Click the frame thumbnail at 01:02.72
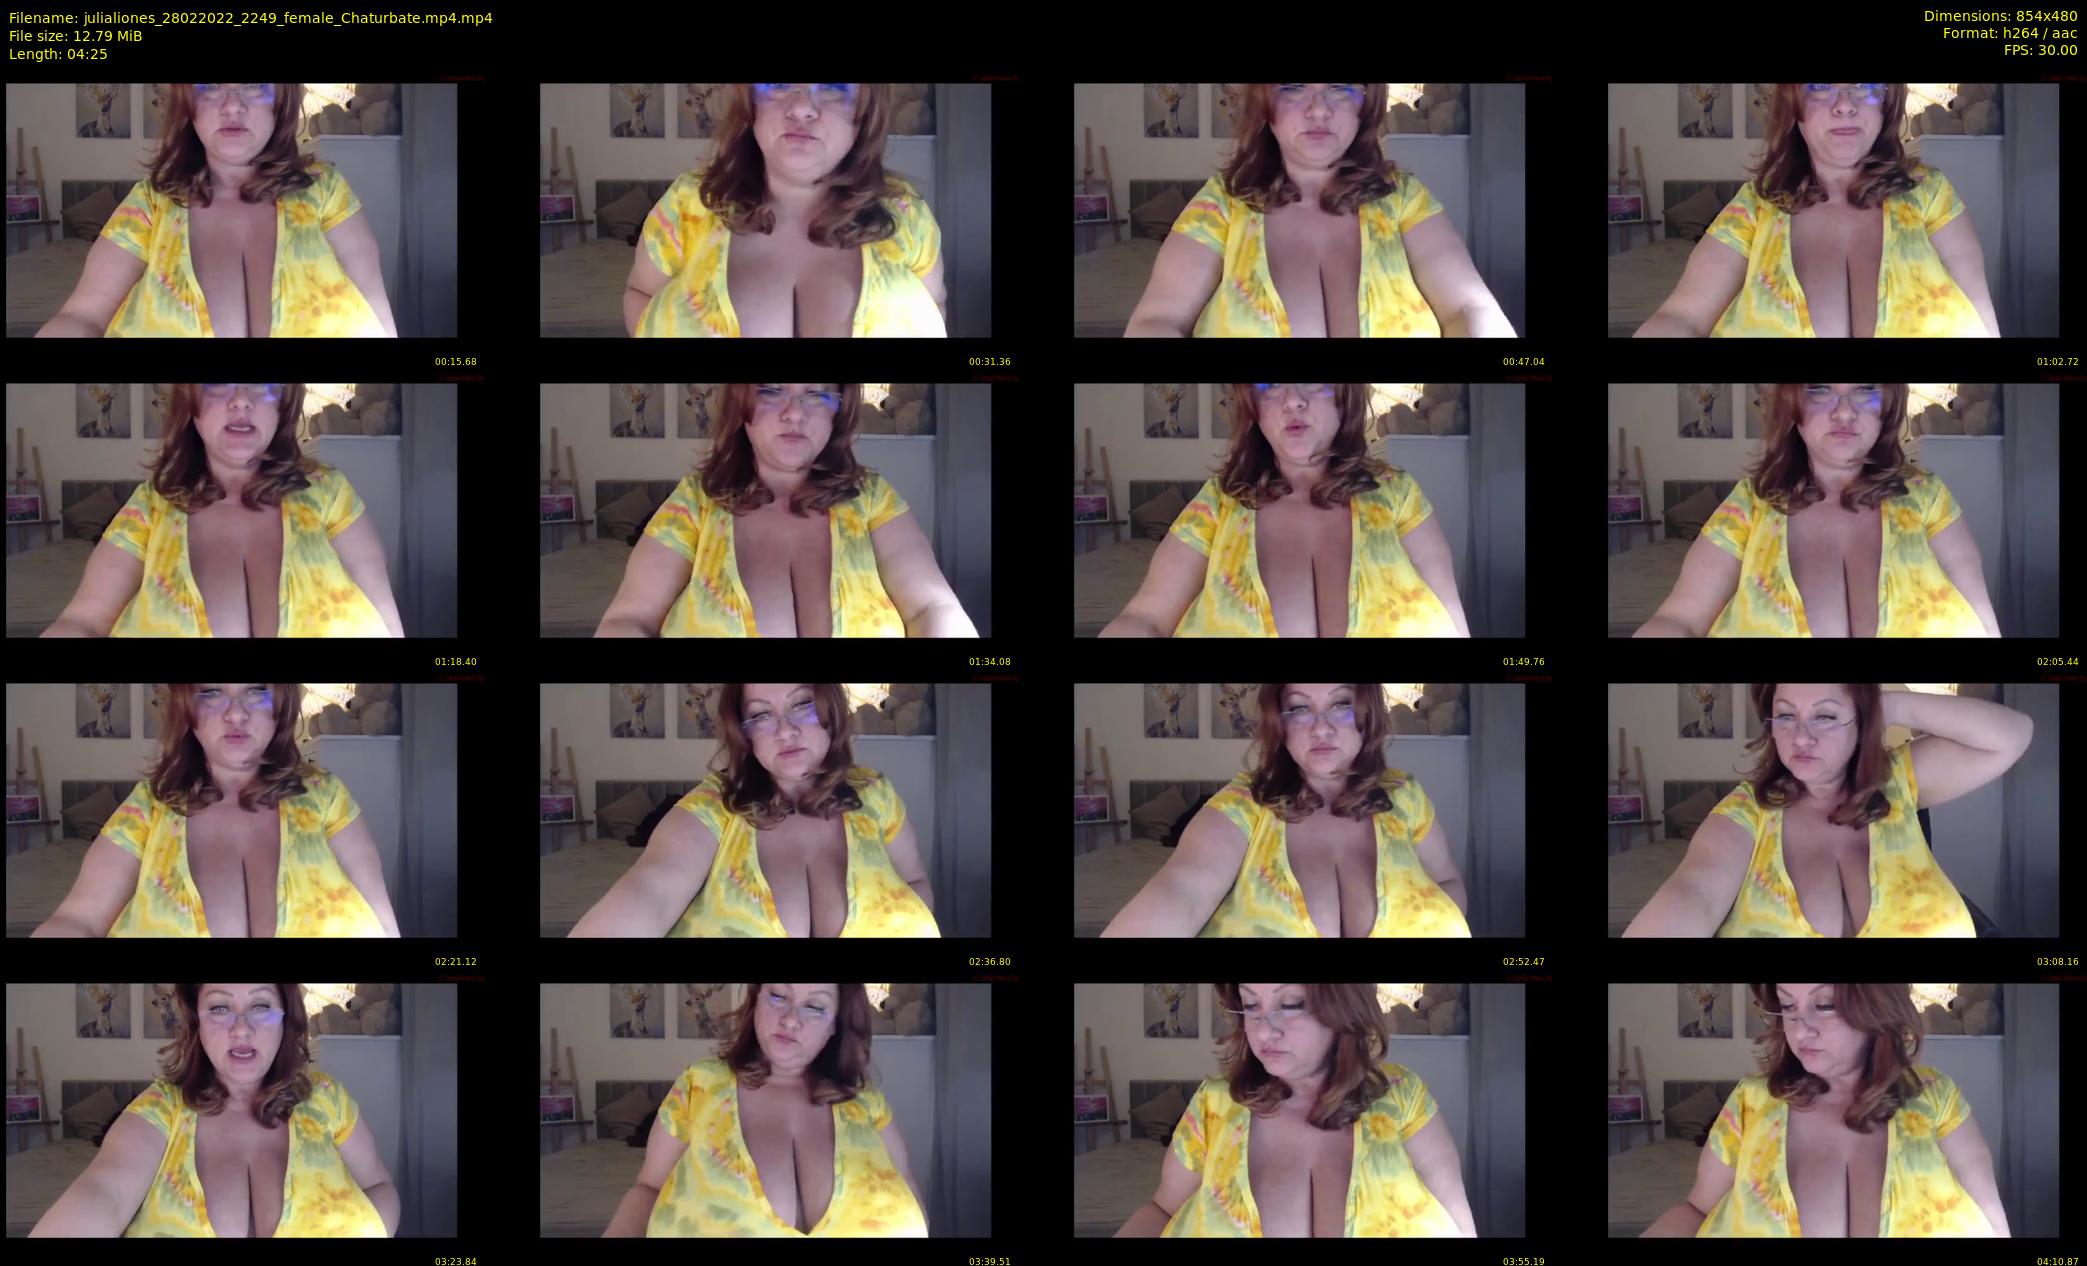 click(1833, 210)
